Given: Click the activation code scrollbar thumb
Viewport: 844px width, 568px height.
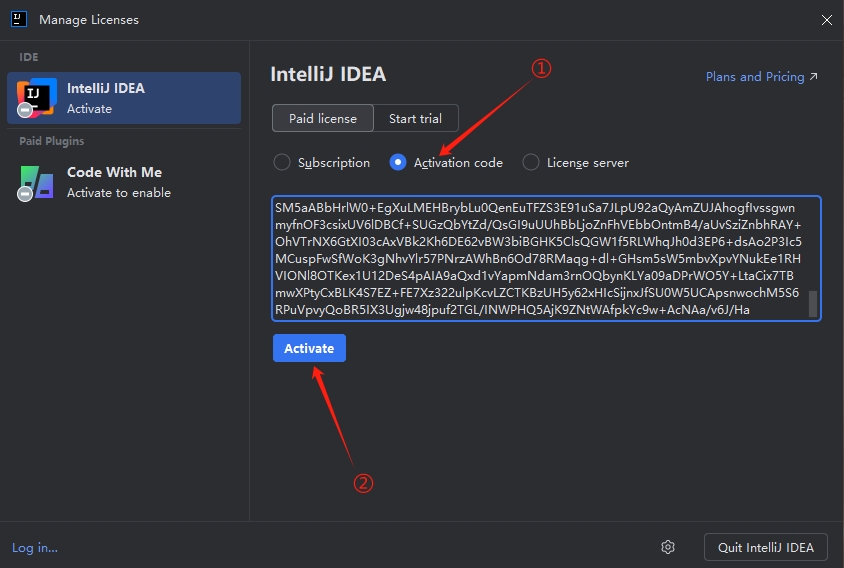Looking at the screenshot, I should click(x=812, y=302).
